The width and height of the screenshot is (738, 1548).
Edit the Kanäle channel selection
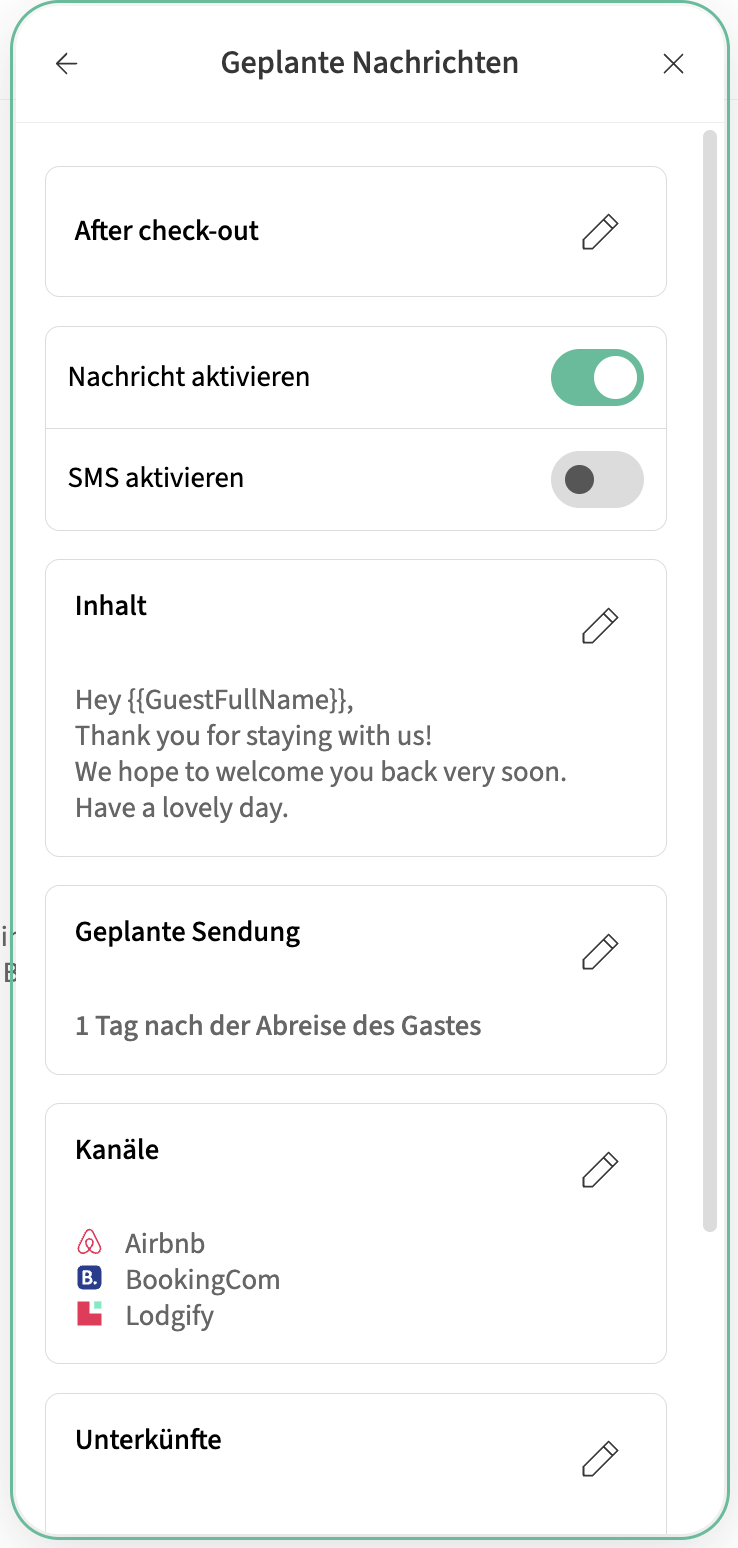(600, 1170)
